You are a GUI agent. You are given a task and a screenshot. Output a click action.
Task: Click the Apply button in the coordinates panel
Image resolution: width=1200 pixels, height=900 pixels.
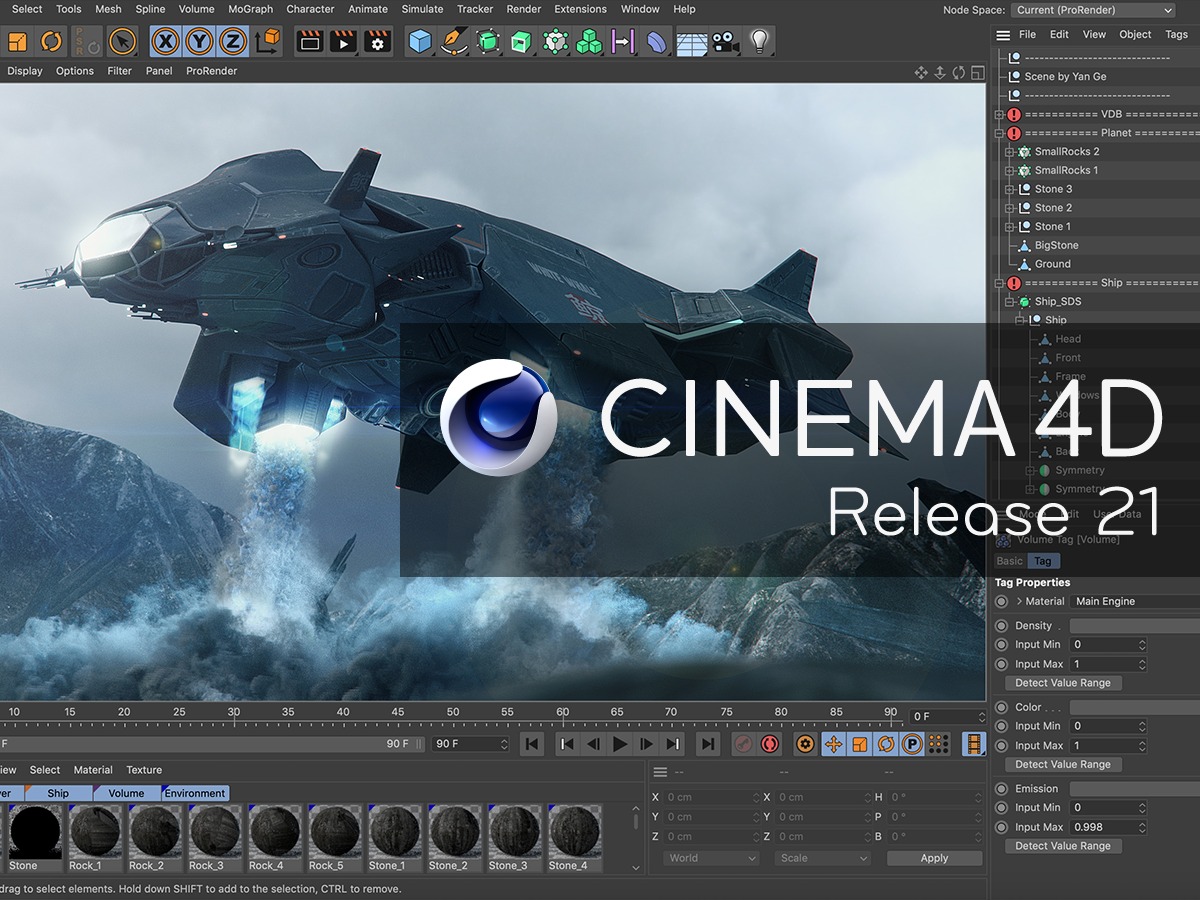(934, 858)
